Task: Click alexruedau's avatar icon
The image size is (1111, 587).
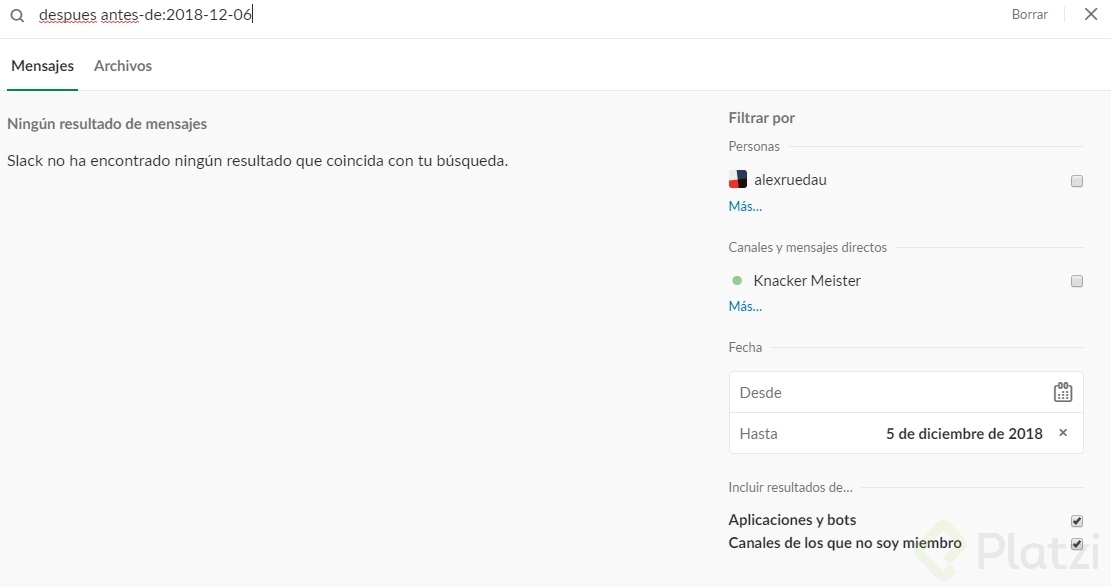Action: coord(738,180)
